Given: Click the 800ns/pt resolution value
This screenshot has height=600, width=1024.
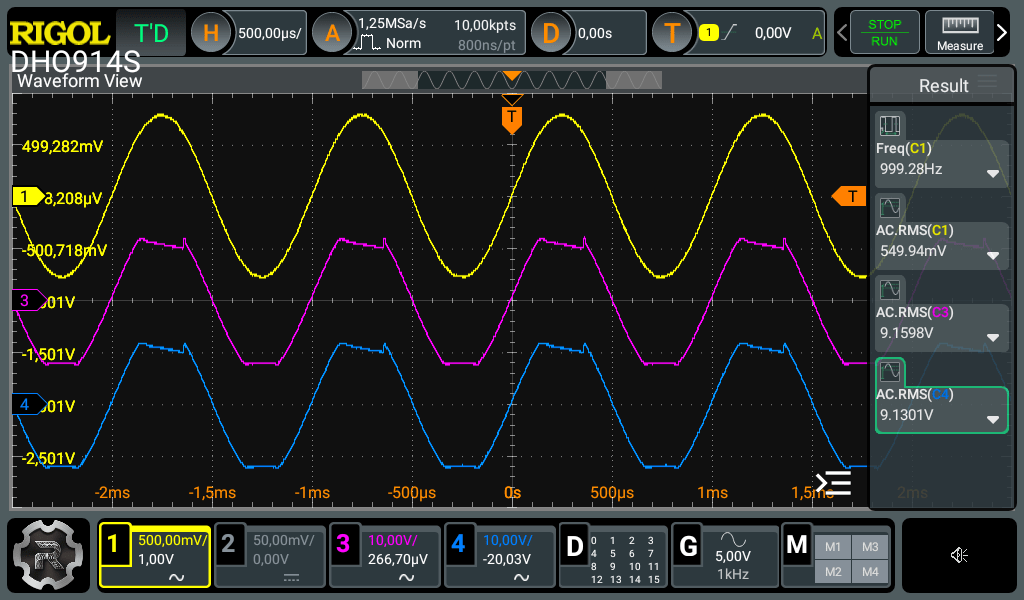Looking at the screenshot, I should (487, 45).
